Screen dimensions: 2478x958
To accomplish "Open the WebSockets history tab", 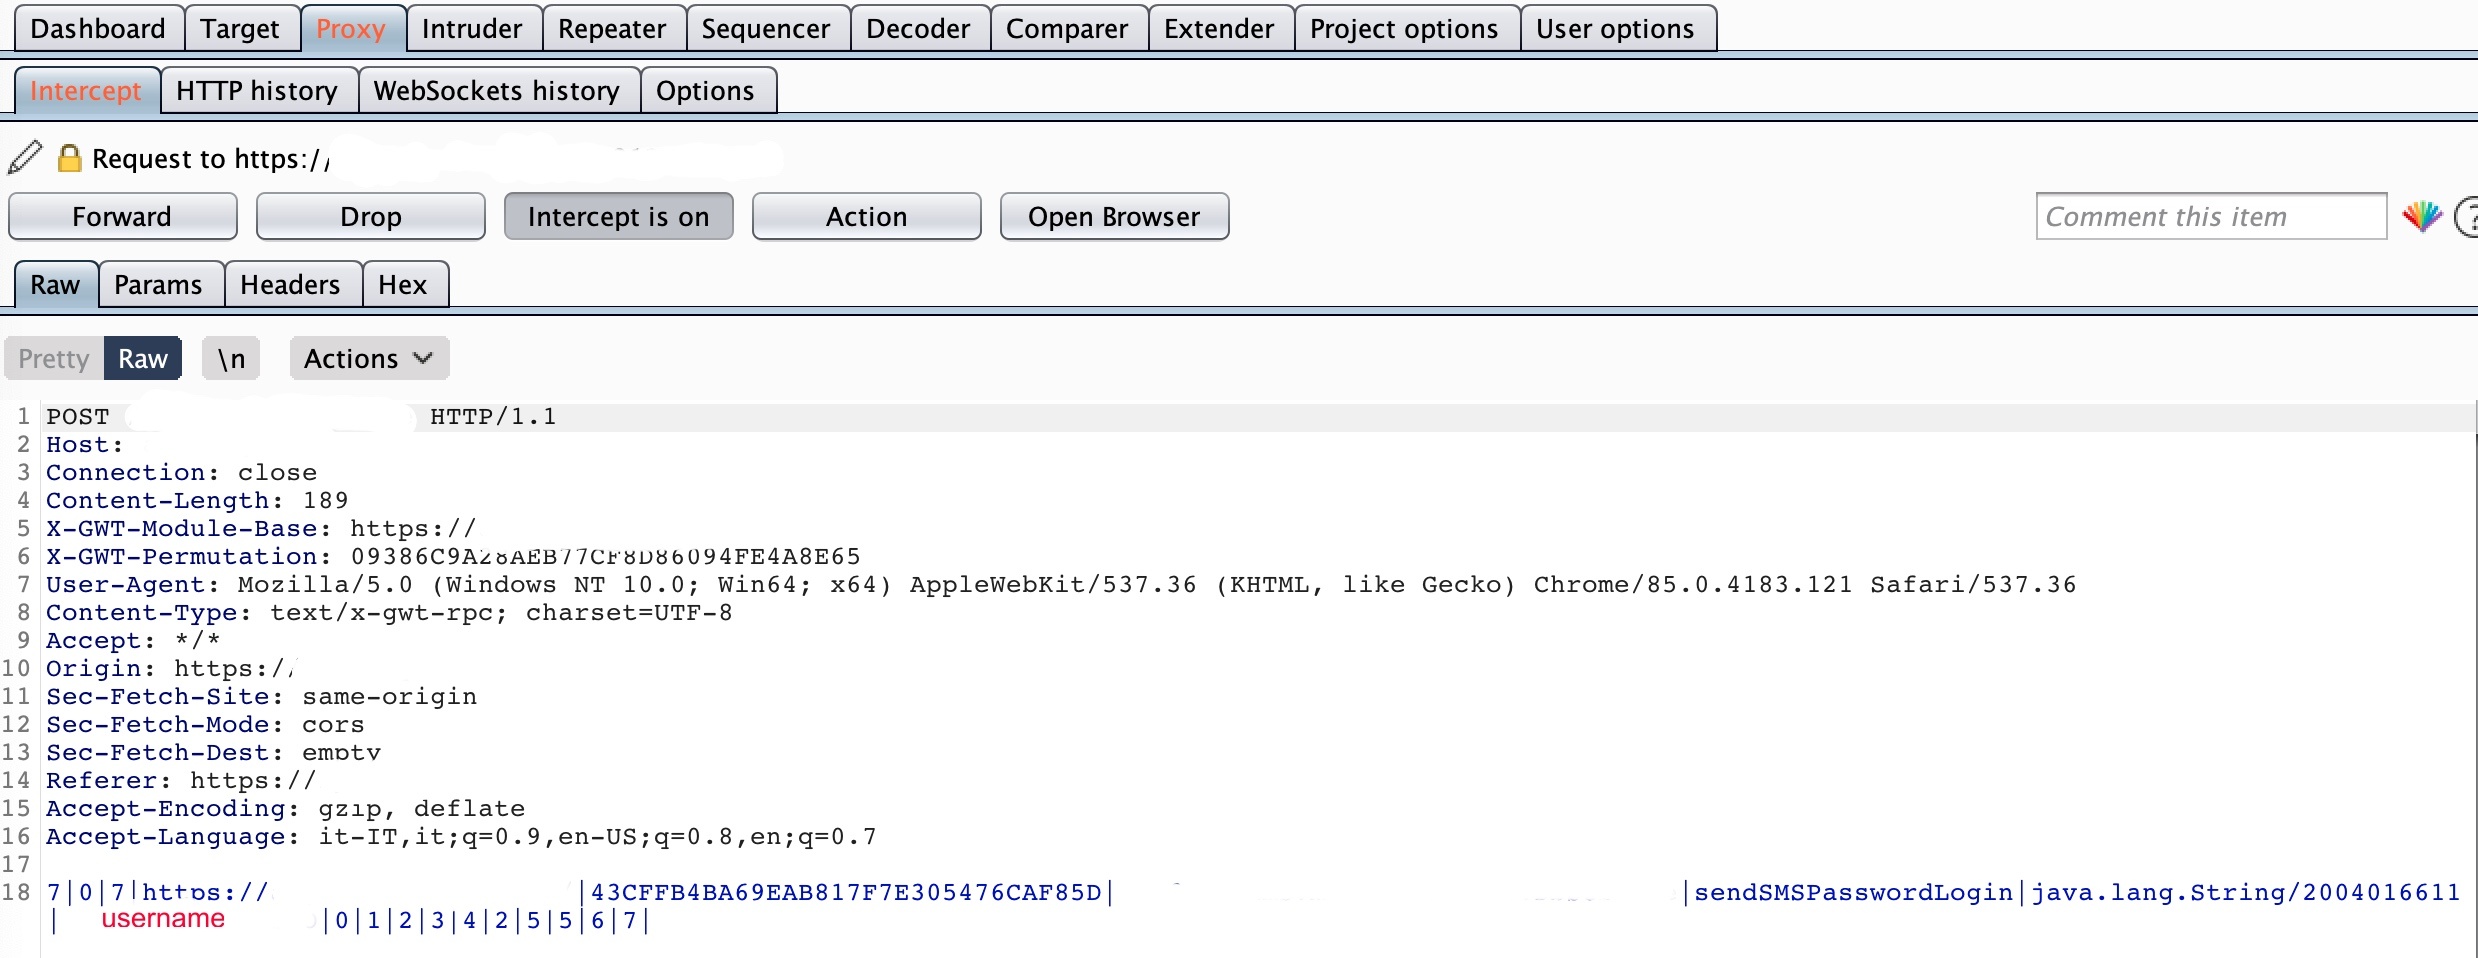I will click(x=497, y=91).
